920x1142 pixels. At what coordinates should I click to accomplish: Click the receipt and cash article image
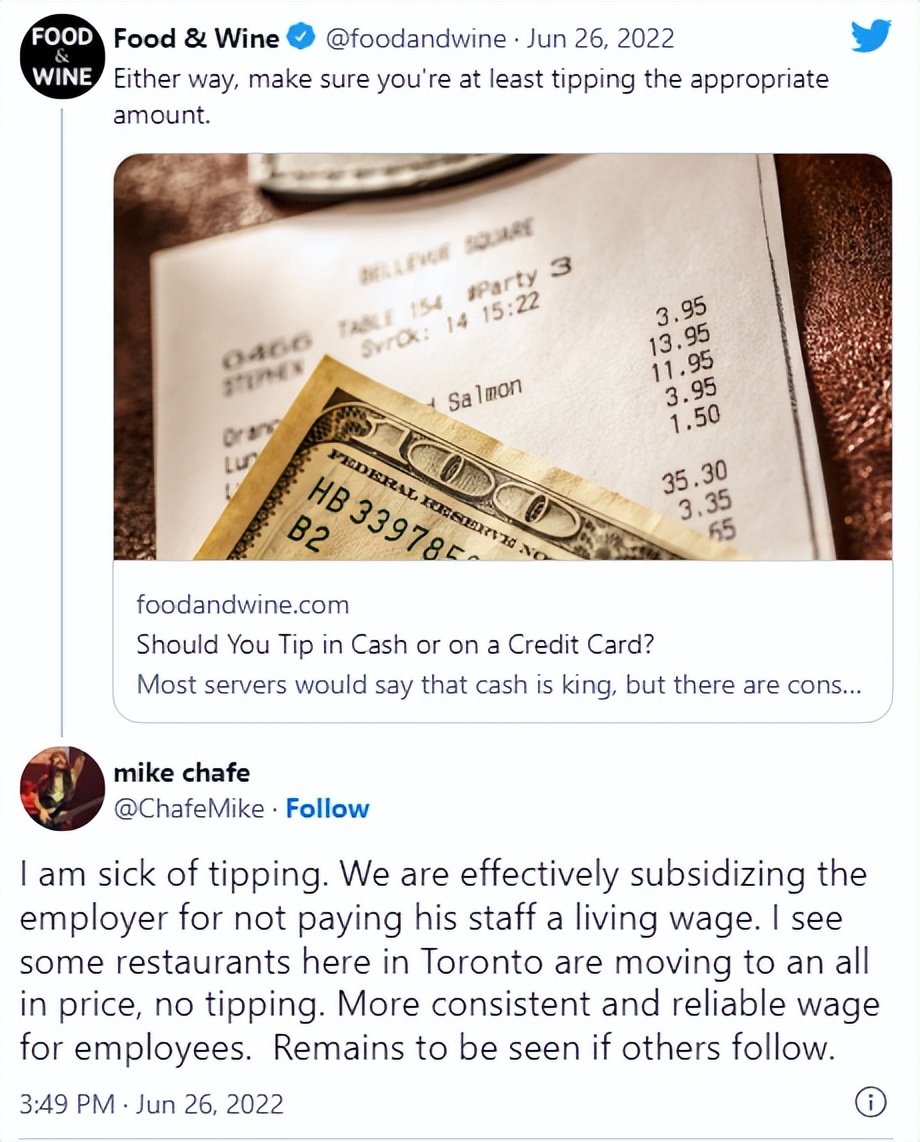[502, 357]
